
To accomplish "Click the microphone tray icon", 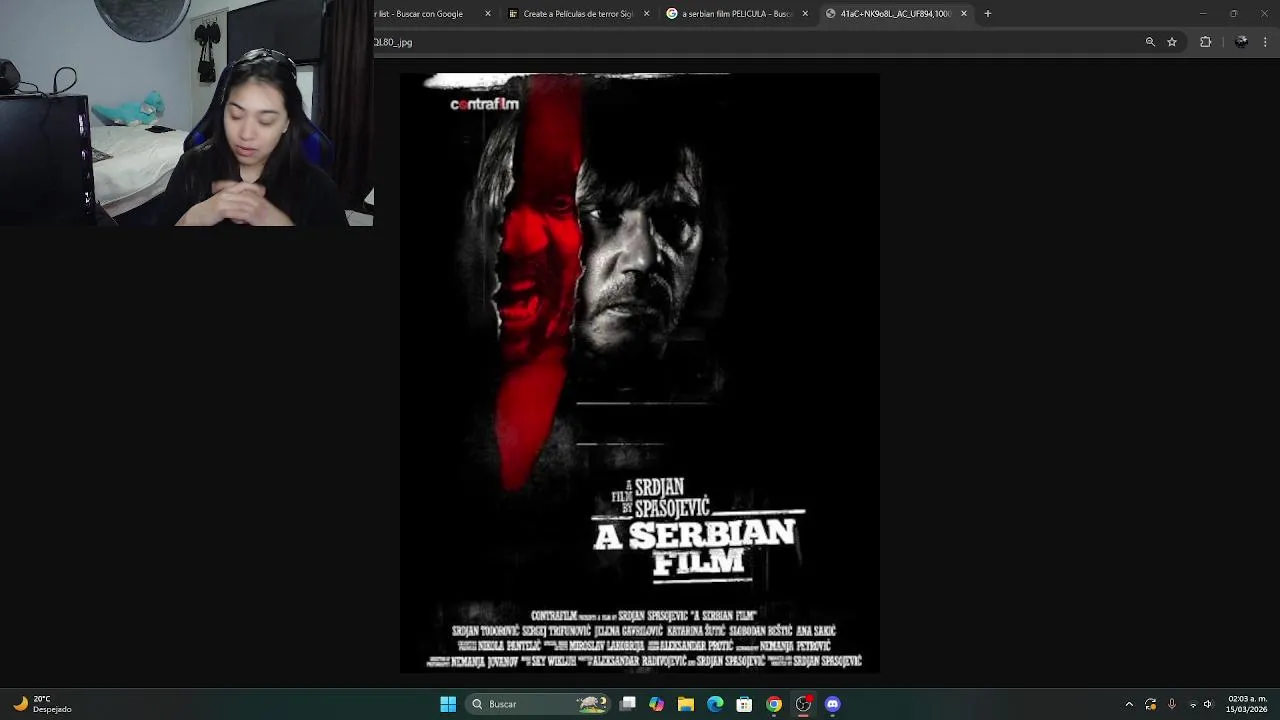I will (1172, 704).
